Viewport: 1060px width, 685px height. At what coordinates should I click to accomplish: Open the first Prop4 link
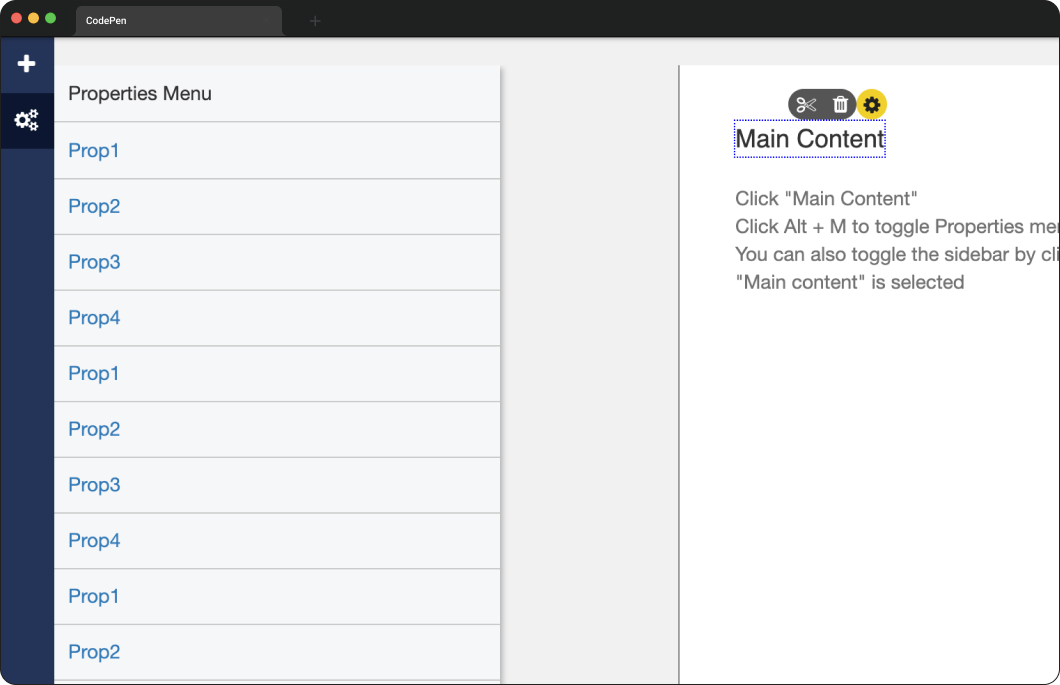[x=94, y=317]
